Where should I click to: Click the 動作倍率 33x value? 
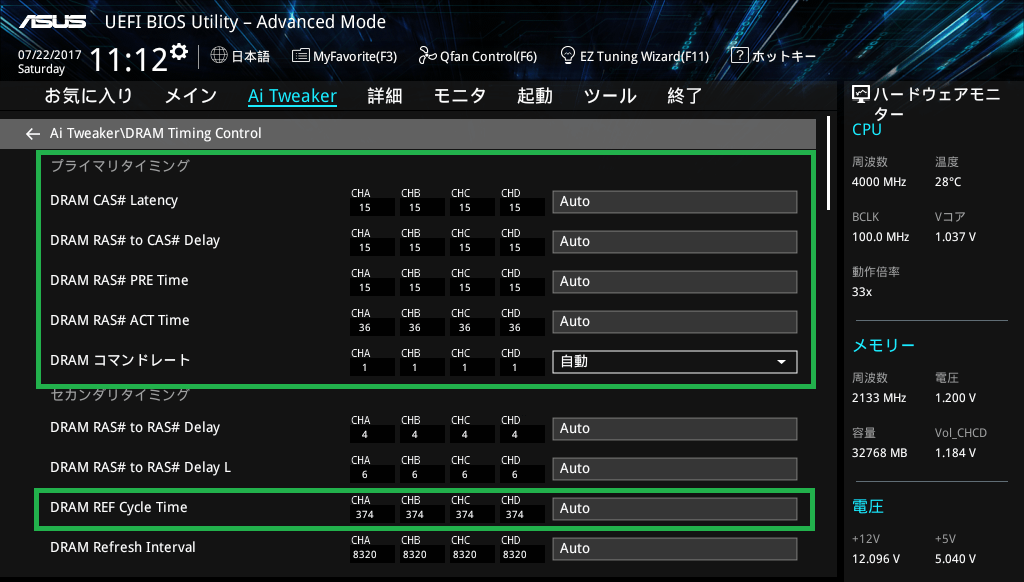[x=861, y=292]
